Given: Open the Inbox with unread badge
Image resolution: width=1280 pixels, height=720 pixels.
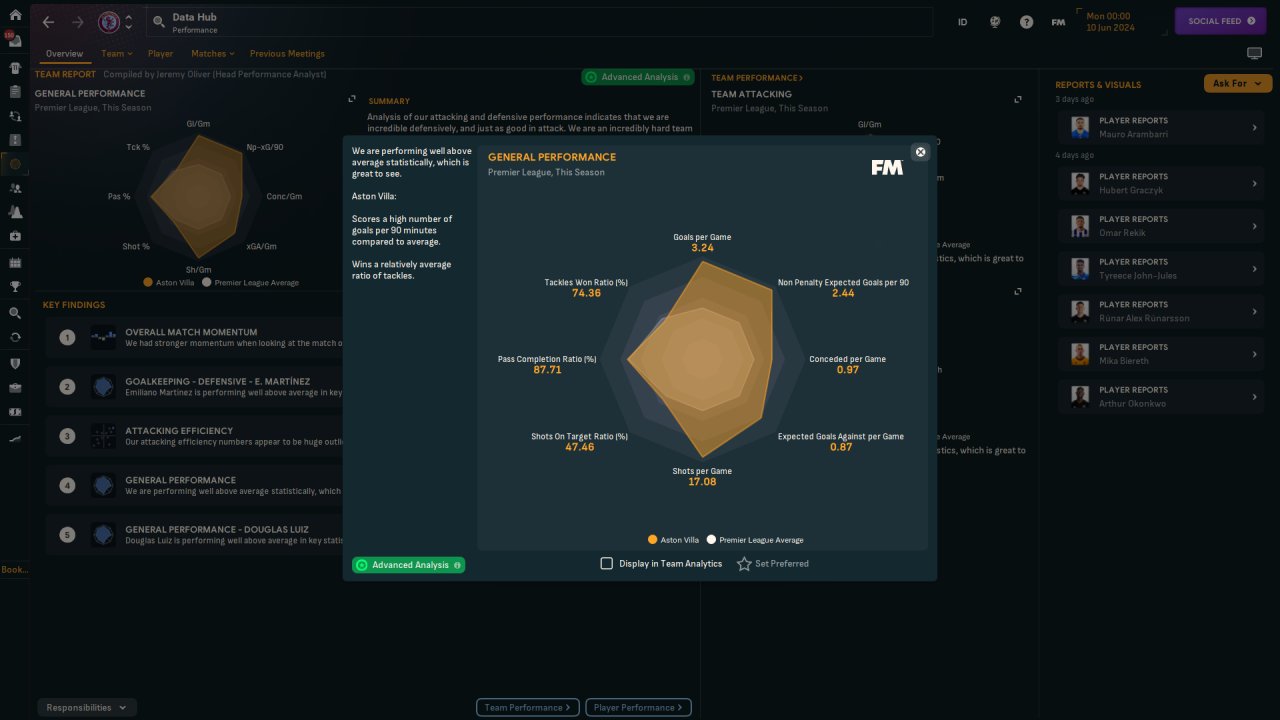Looking at the screenshot, I should pos(15,42).
